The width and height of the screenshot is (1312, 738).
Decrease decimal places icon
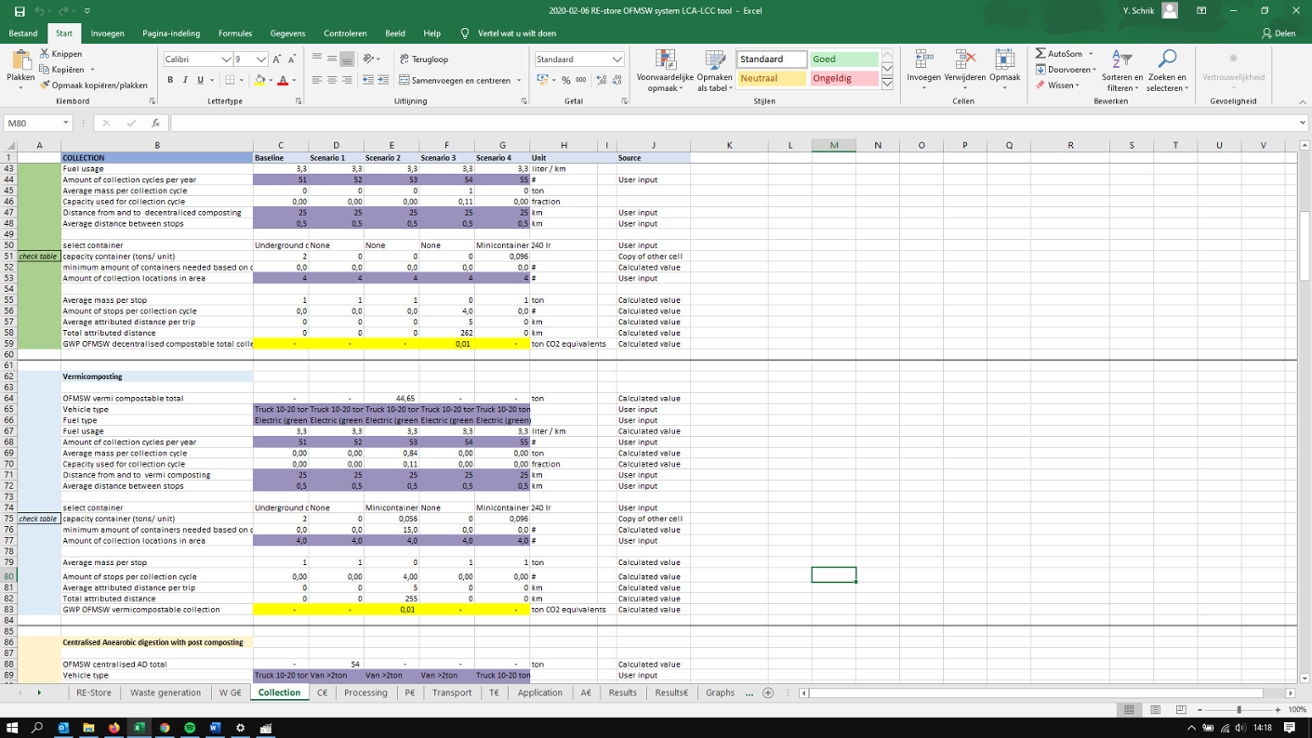click(616, 80)
